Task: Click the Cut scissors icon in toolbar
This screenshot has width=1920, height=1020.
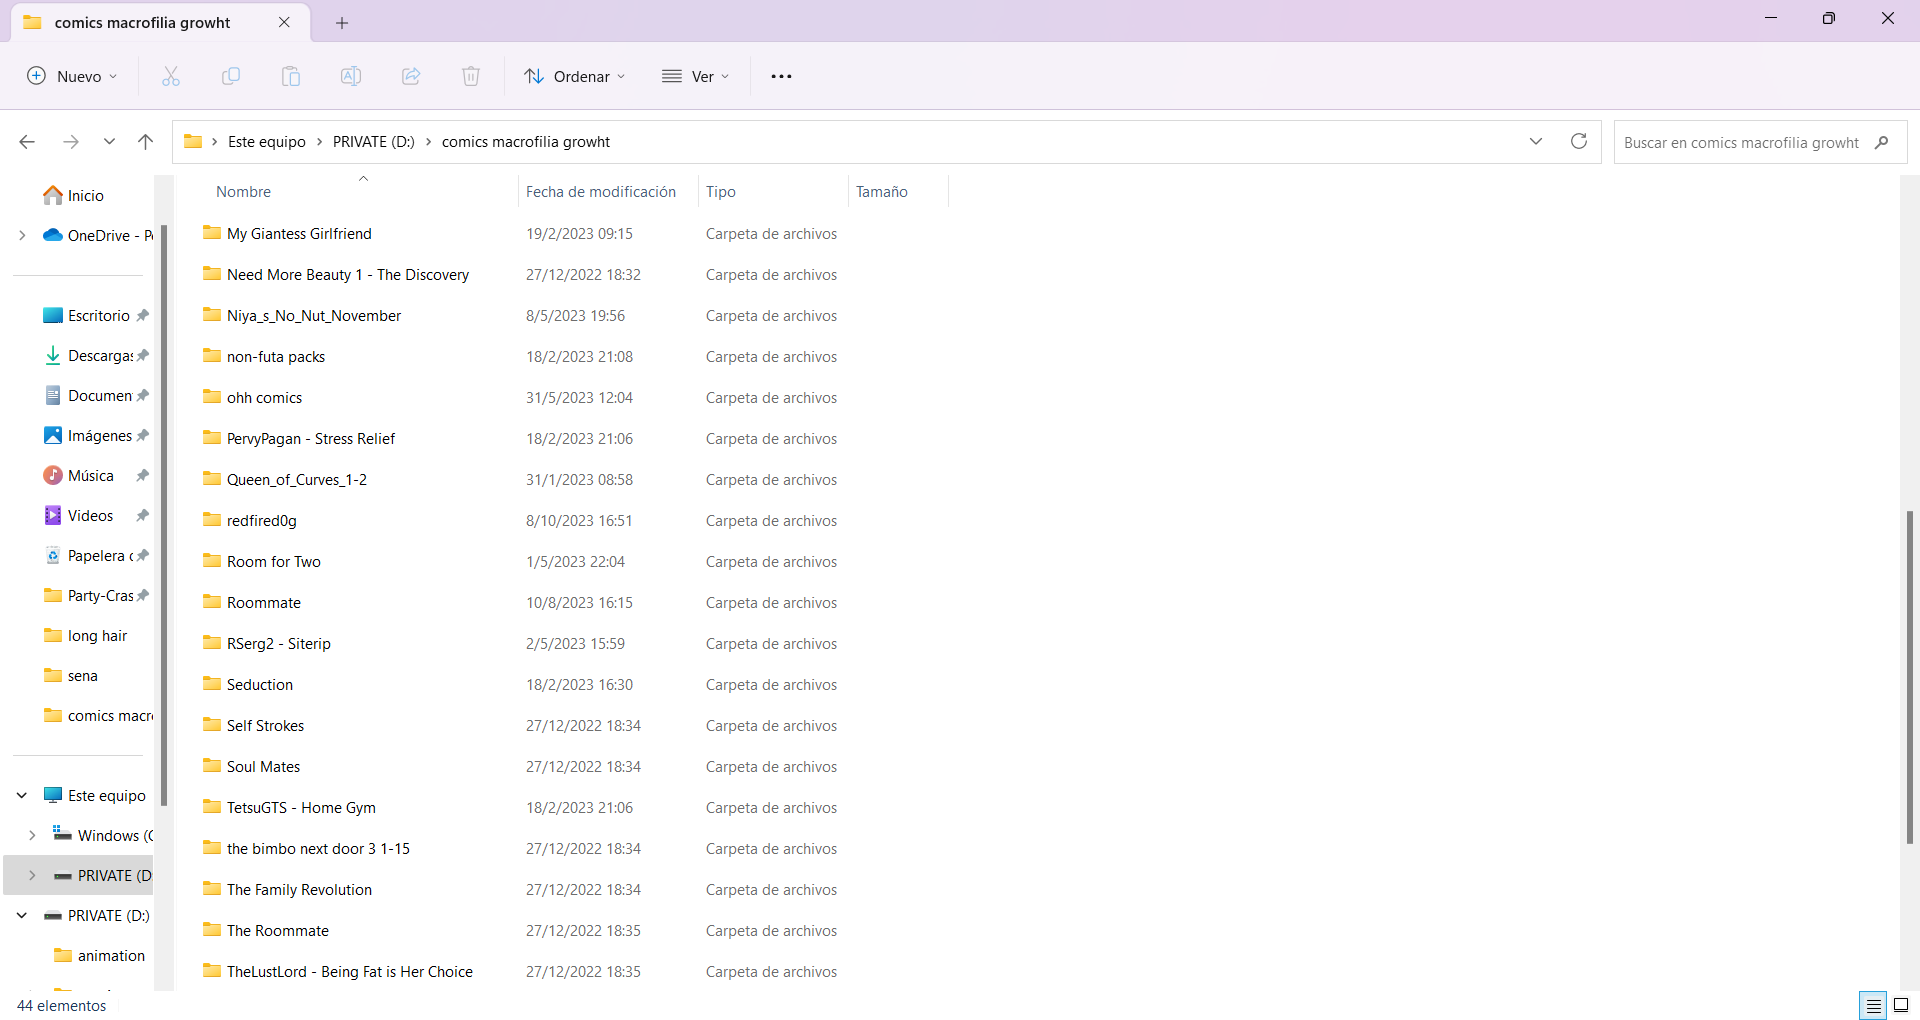Action: tap(171, 76)
